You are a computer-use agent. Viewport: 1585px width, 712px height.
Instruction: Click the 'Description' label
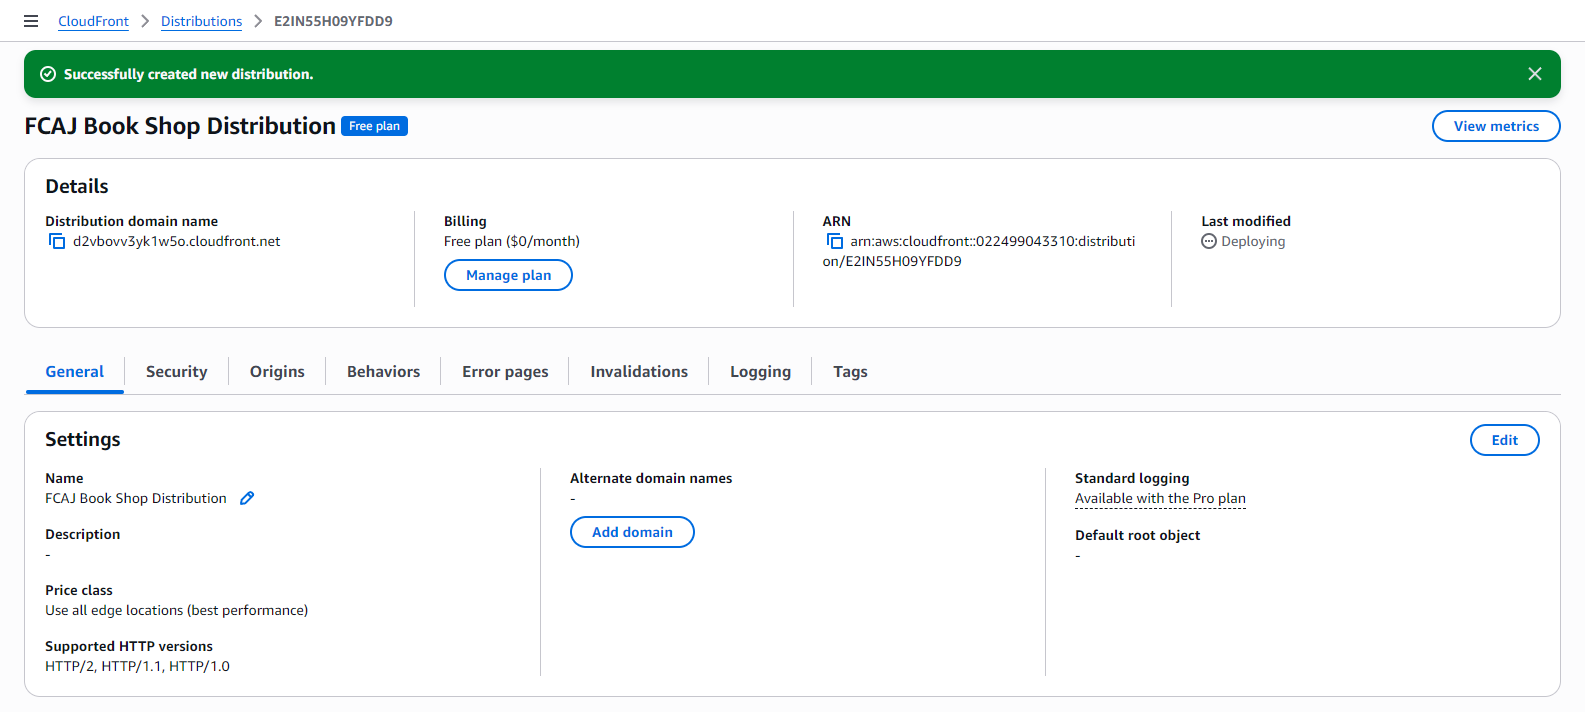point(82,534)
